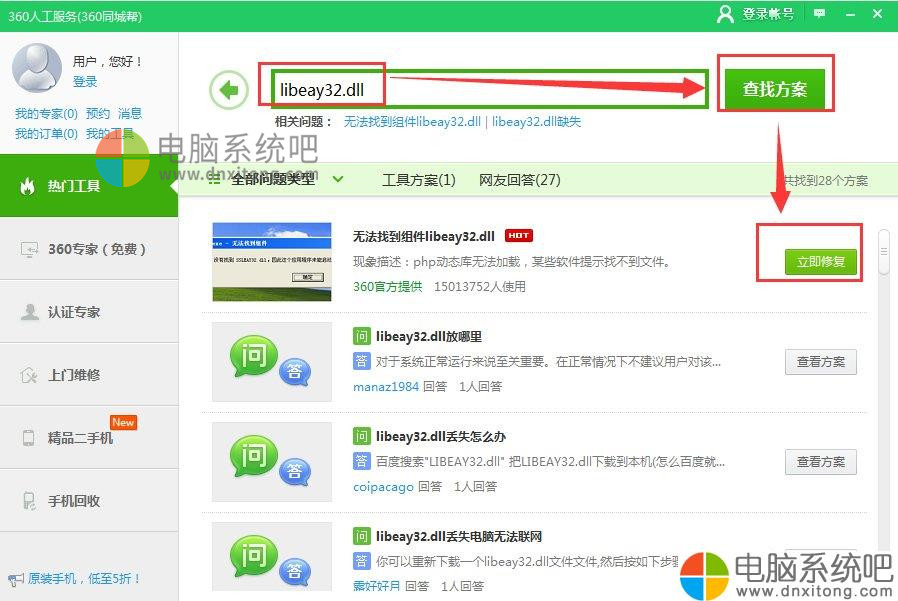Viewport: 898px width, 601px height.
Task: Open 我的订单(0) link
Action: coord(46,133)
